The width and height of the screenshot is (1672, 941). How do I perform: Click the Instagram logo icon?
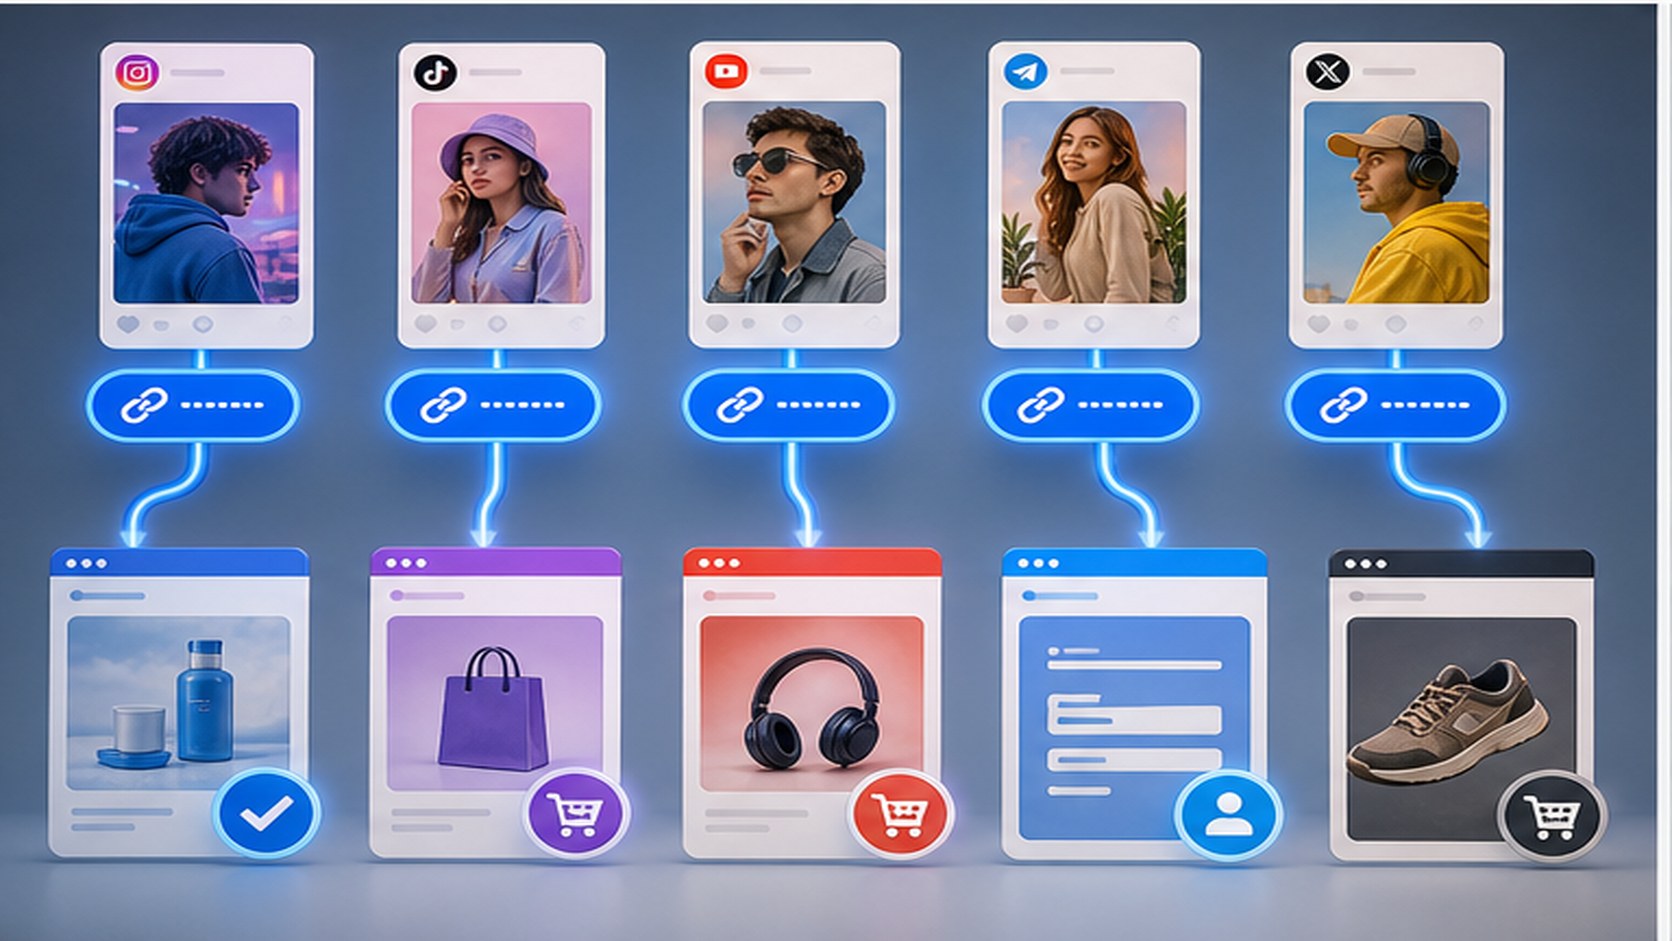[137, 73]
